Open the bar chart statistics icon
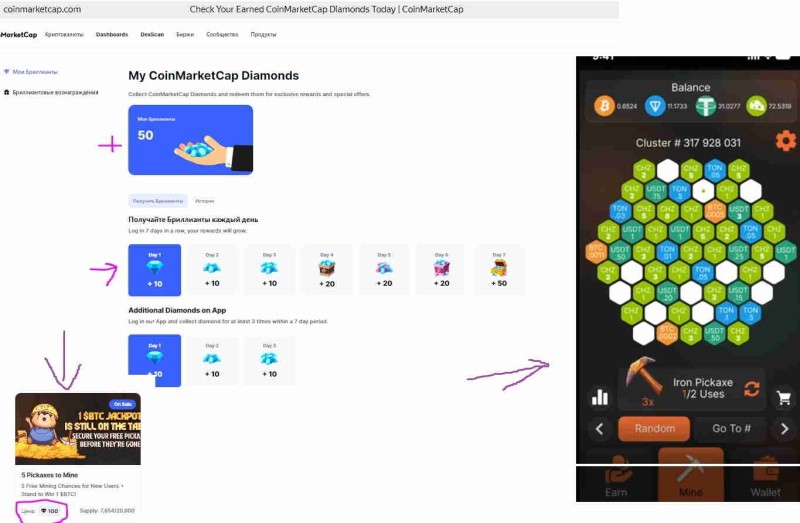800x523 pixels. [600, 397]
